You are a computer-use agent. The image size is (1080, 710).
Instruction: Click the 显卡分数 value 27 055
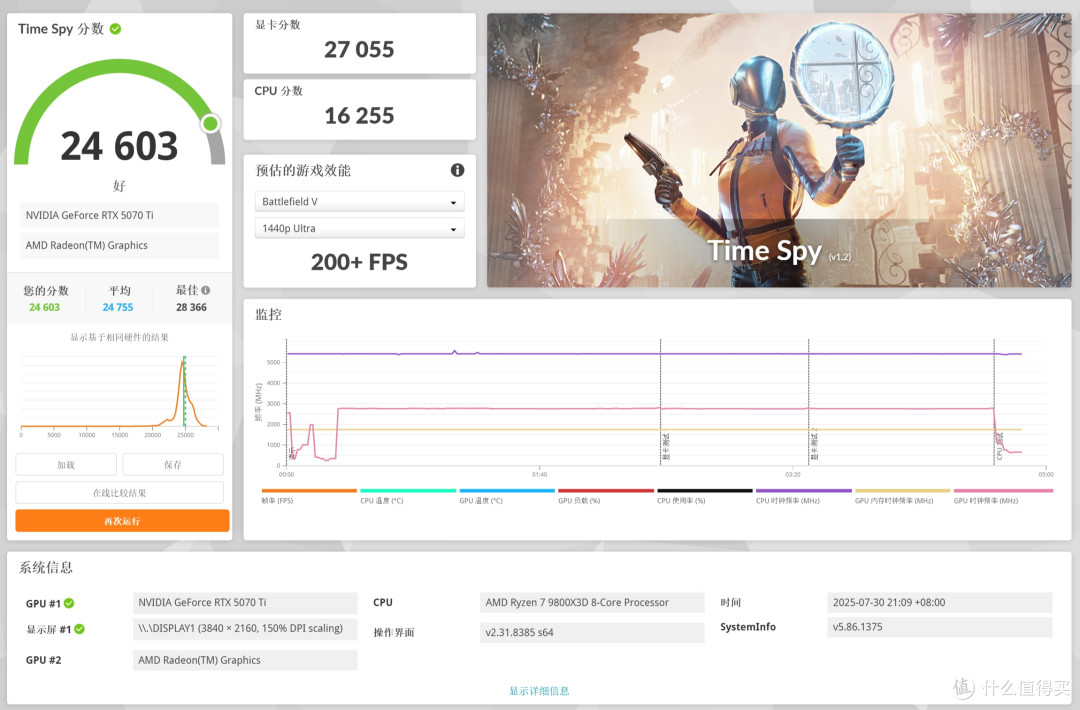tap(359, 50)
